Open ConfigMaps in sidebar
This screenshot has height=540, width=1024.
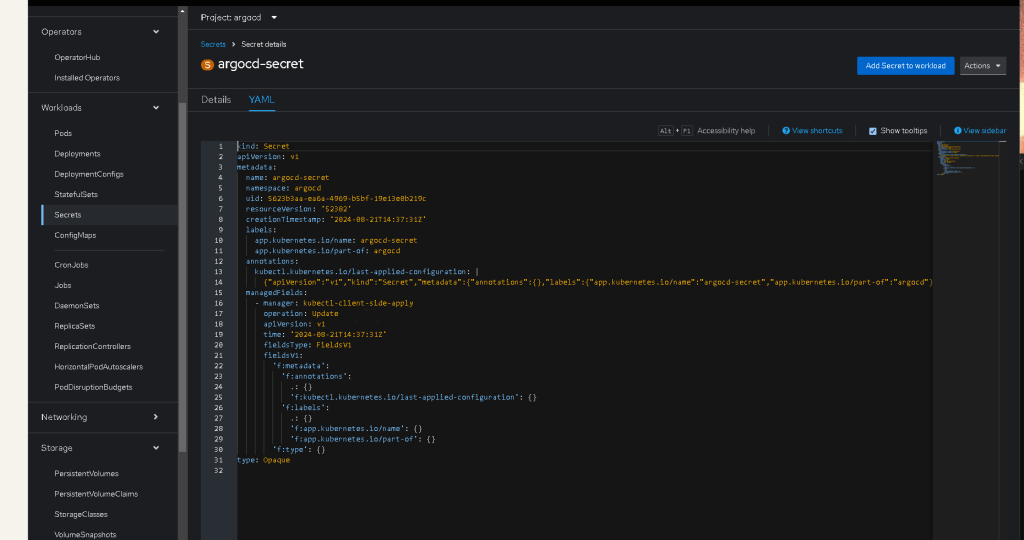pos(75,235)
